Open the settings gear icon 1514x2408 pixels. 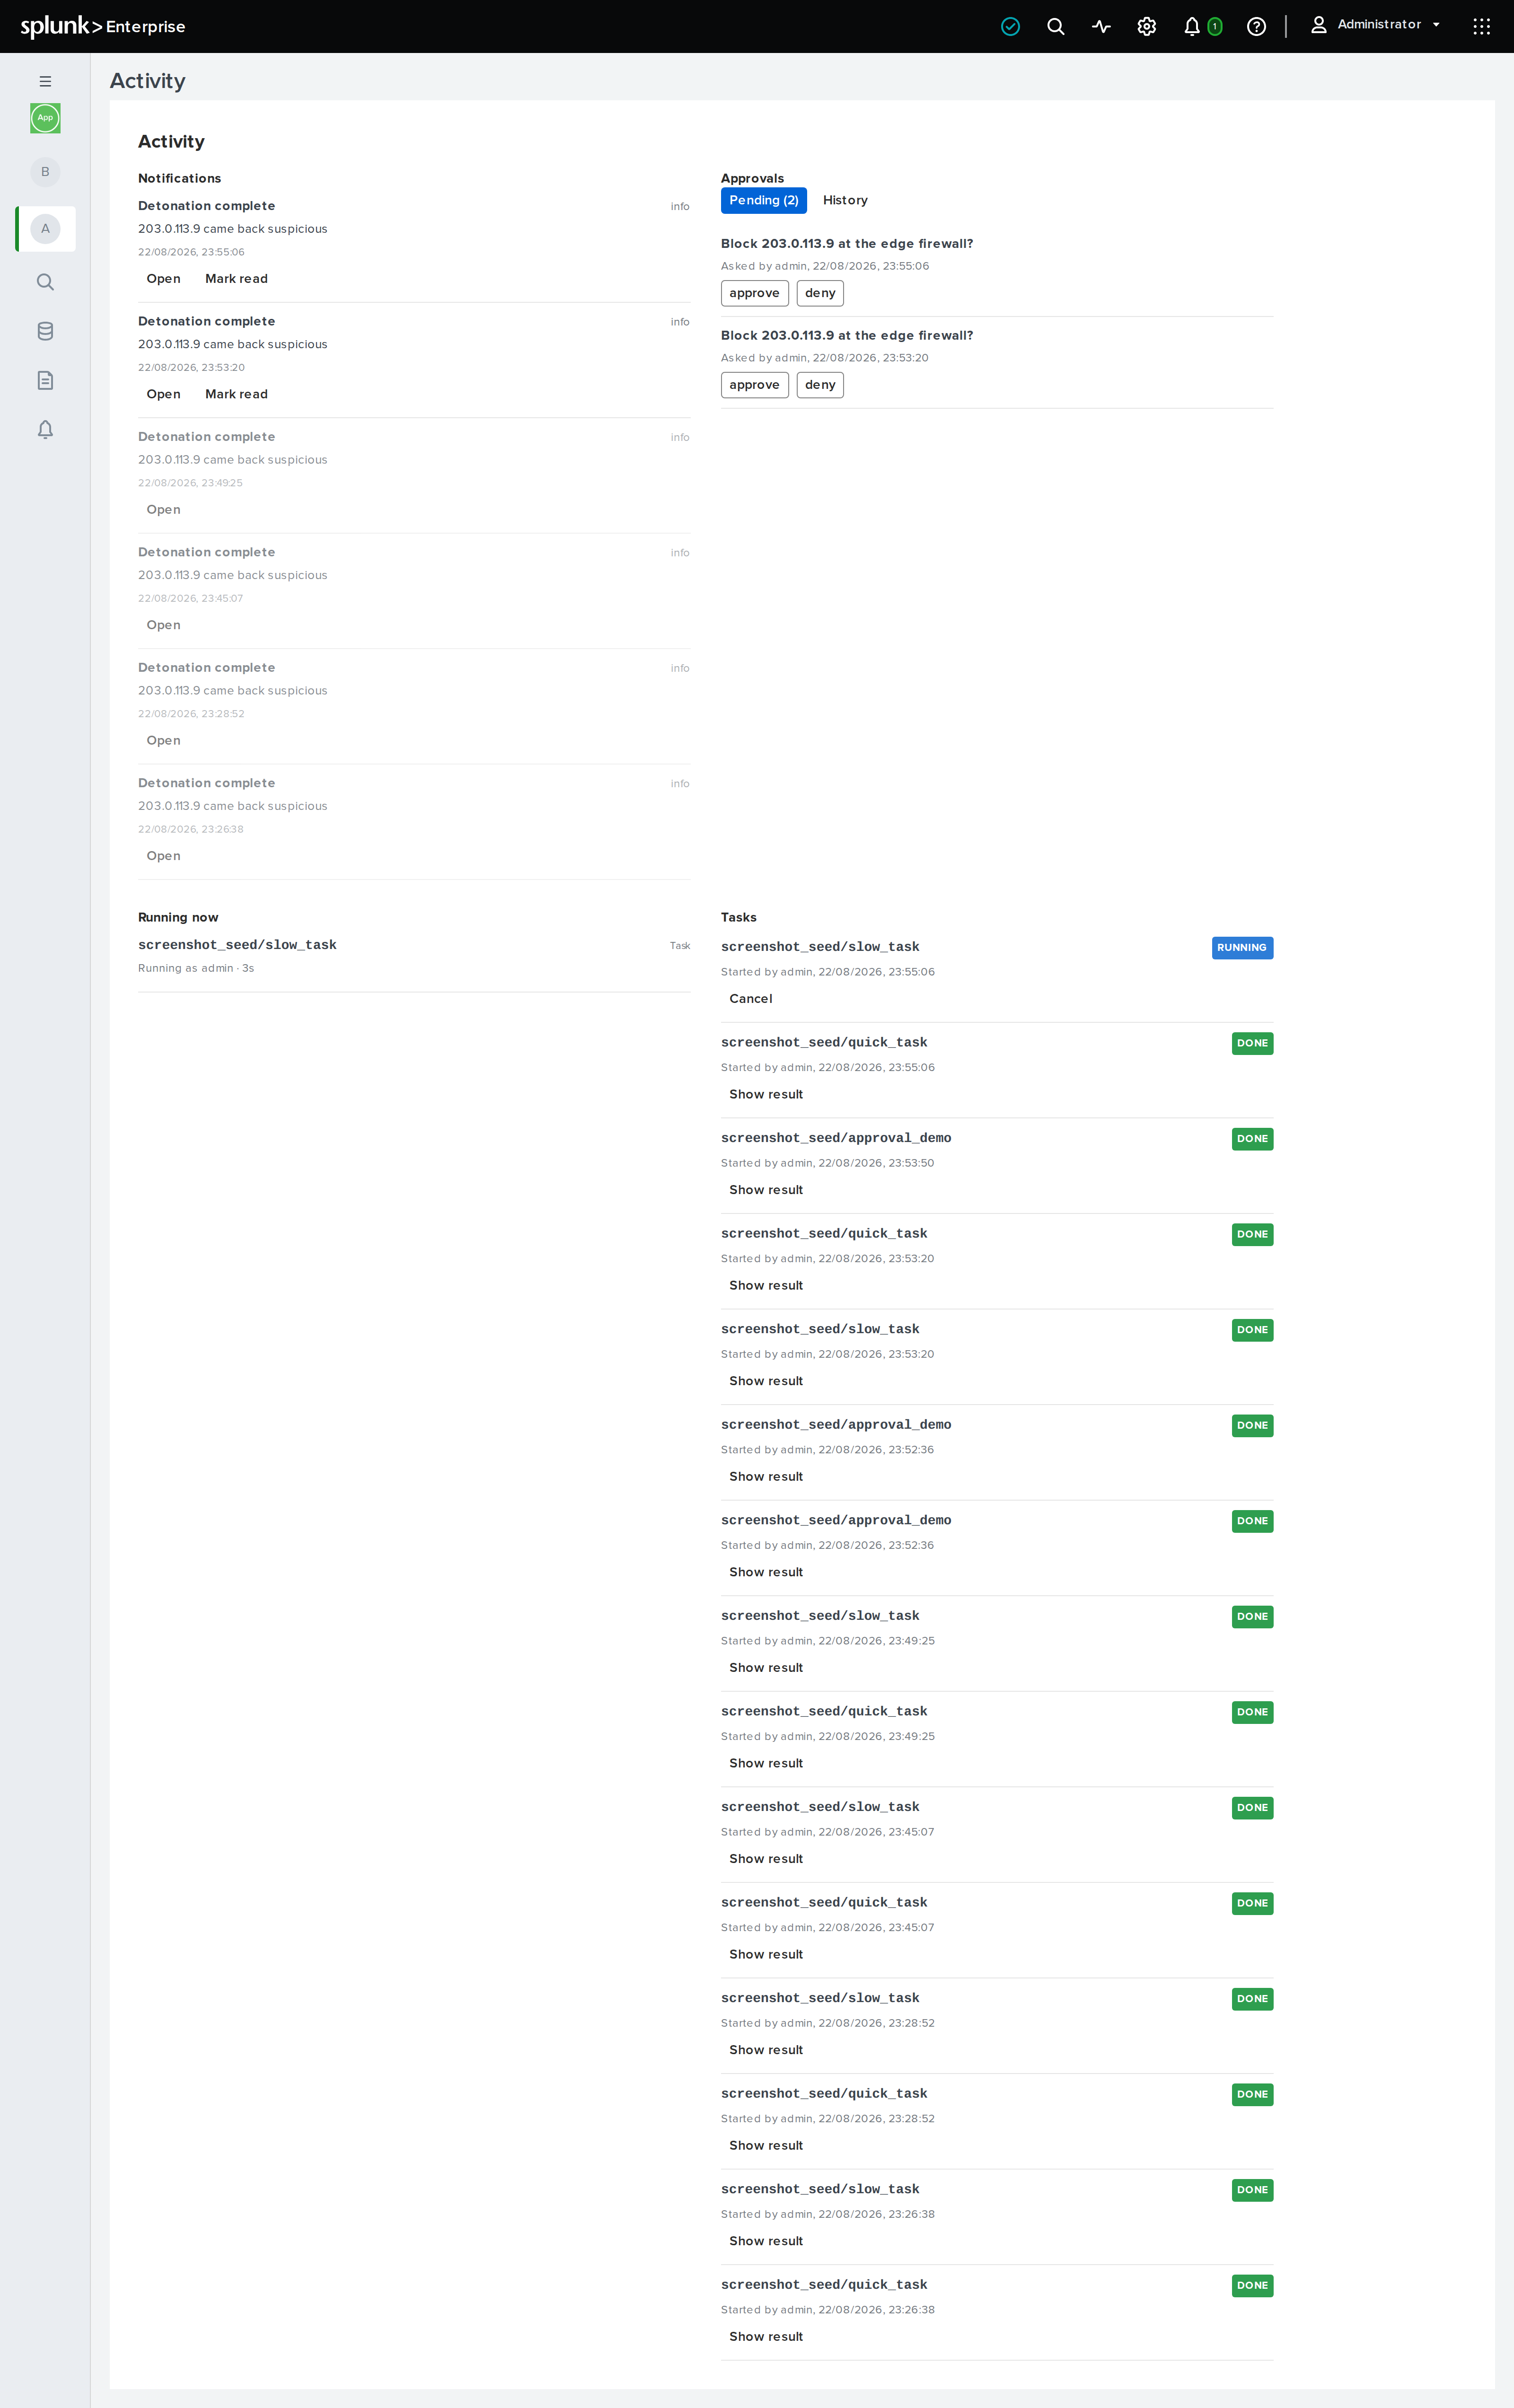[1146, 27]
